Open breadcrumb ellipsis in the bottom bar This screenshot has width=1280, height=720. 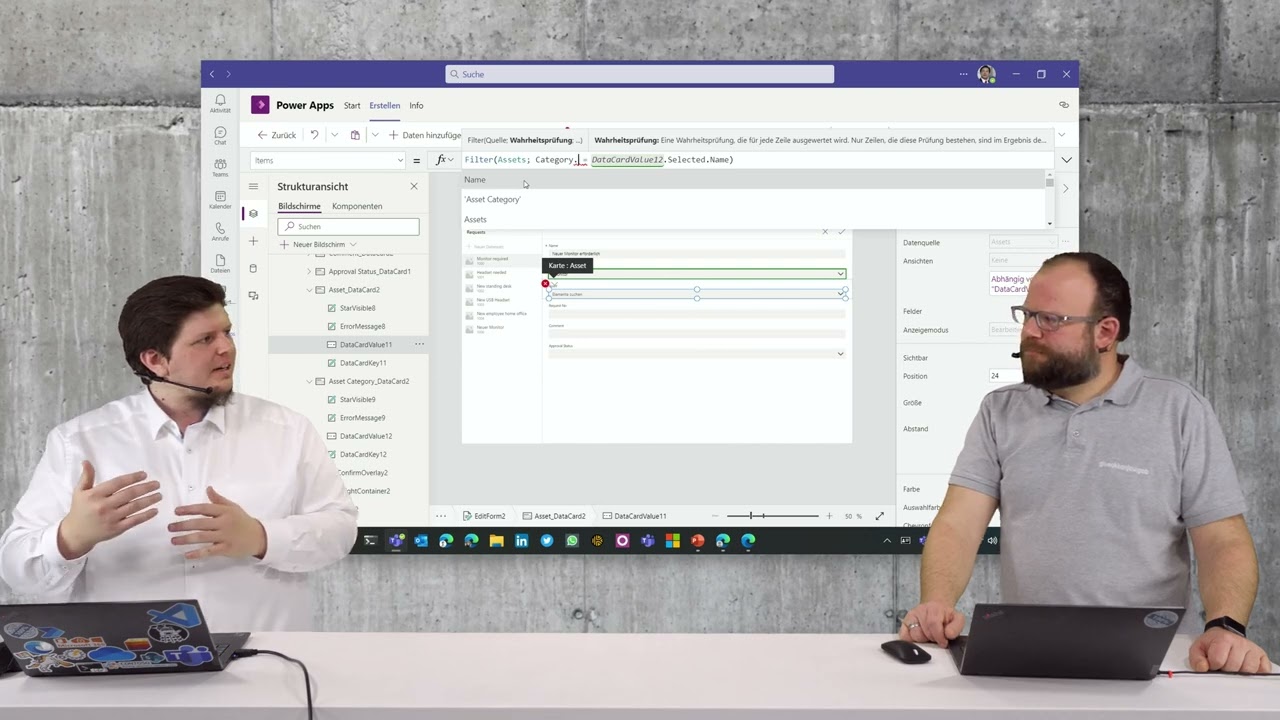point(441,516)
